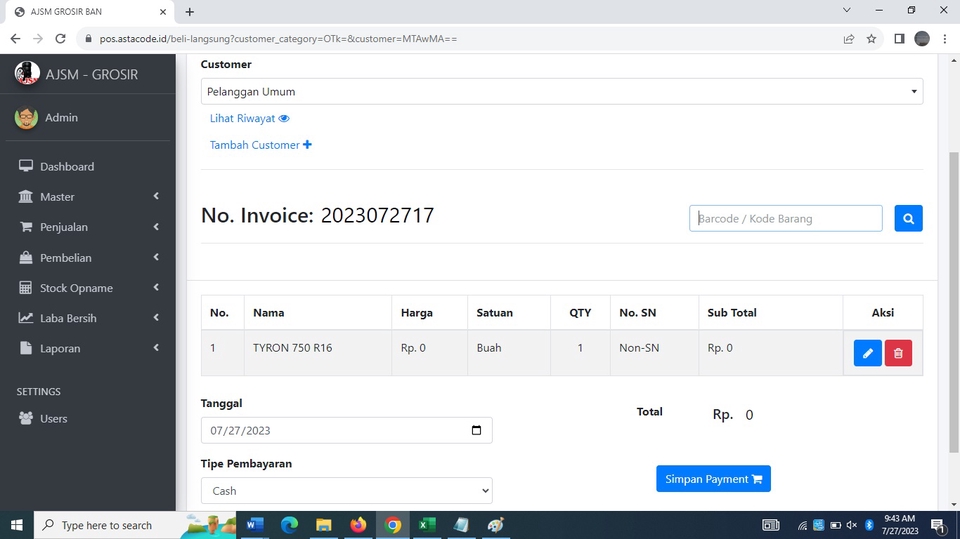
Task: Click the Tambah Customer link
Action: (261, 145)
